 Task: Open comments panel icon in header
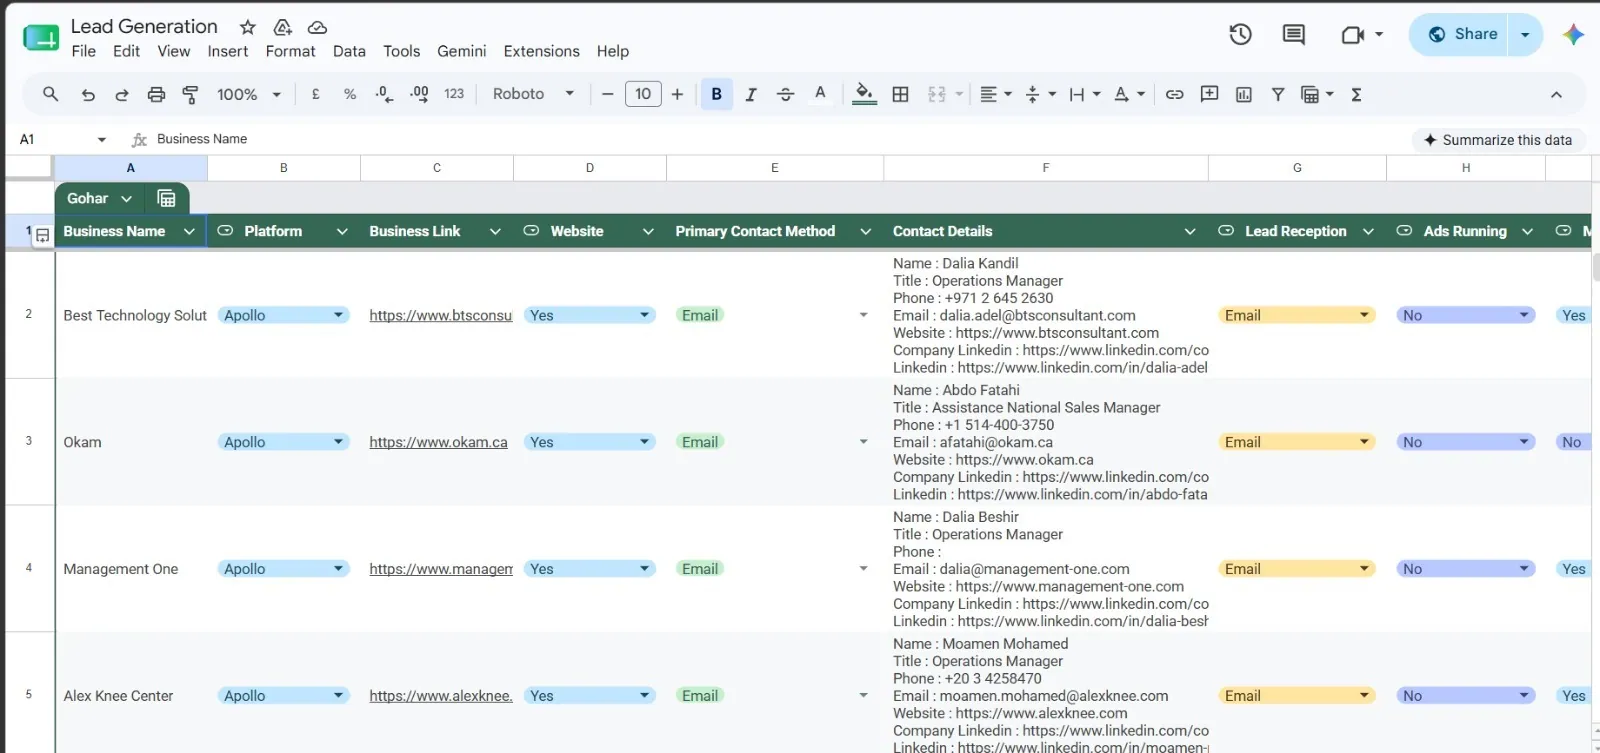coord(1293,34)
